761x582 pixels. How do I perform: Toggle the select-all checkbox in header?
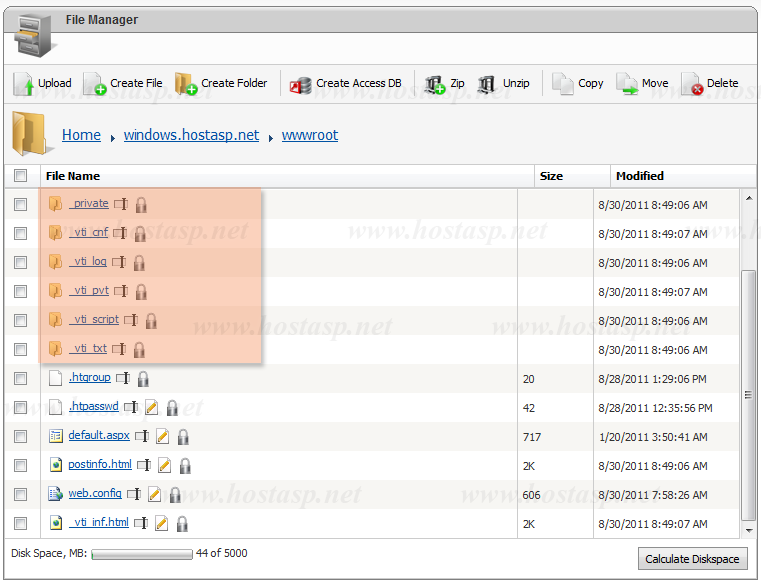coord(21,176)
